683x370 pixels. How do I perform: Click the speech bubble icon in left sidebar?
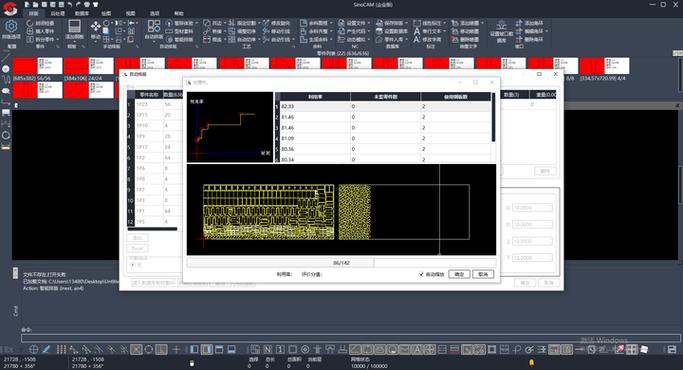(6, 91)
